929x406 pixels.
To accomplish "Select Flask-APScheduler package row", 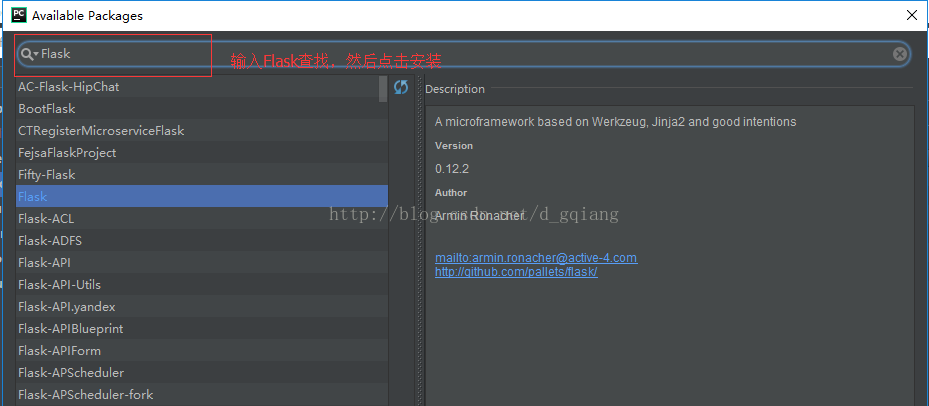I will click(201, 372).
